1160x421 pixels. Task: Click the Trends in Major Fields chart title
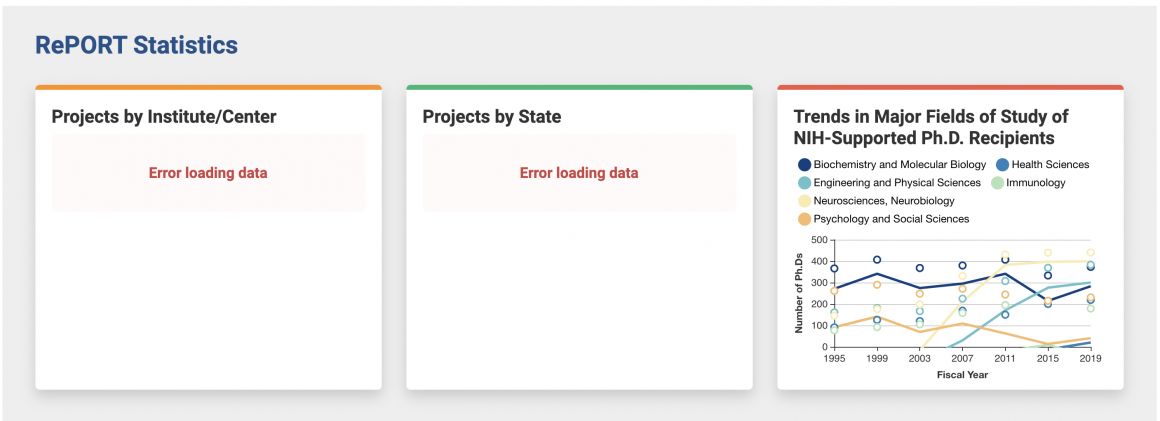click(931, 127)
